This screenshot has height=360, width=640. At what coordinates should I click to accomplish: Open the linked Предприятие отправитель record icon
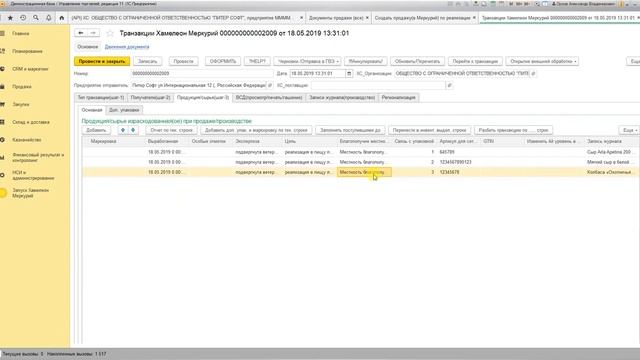(269, 85)
